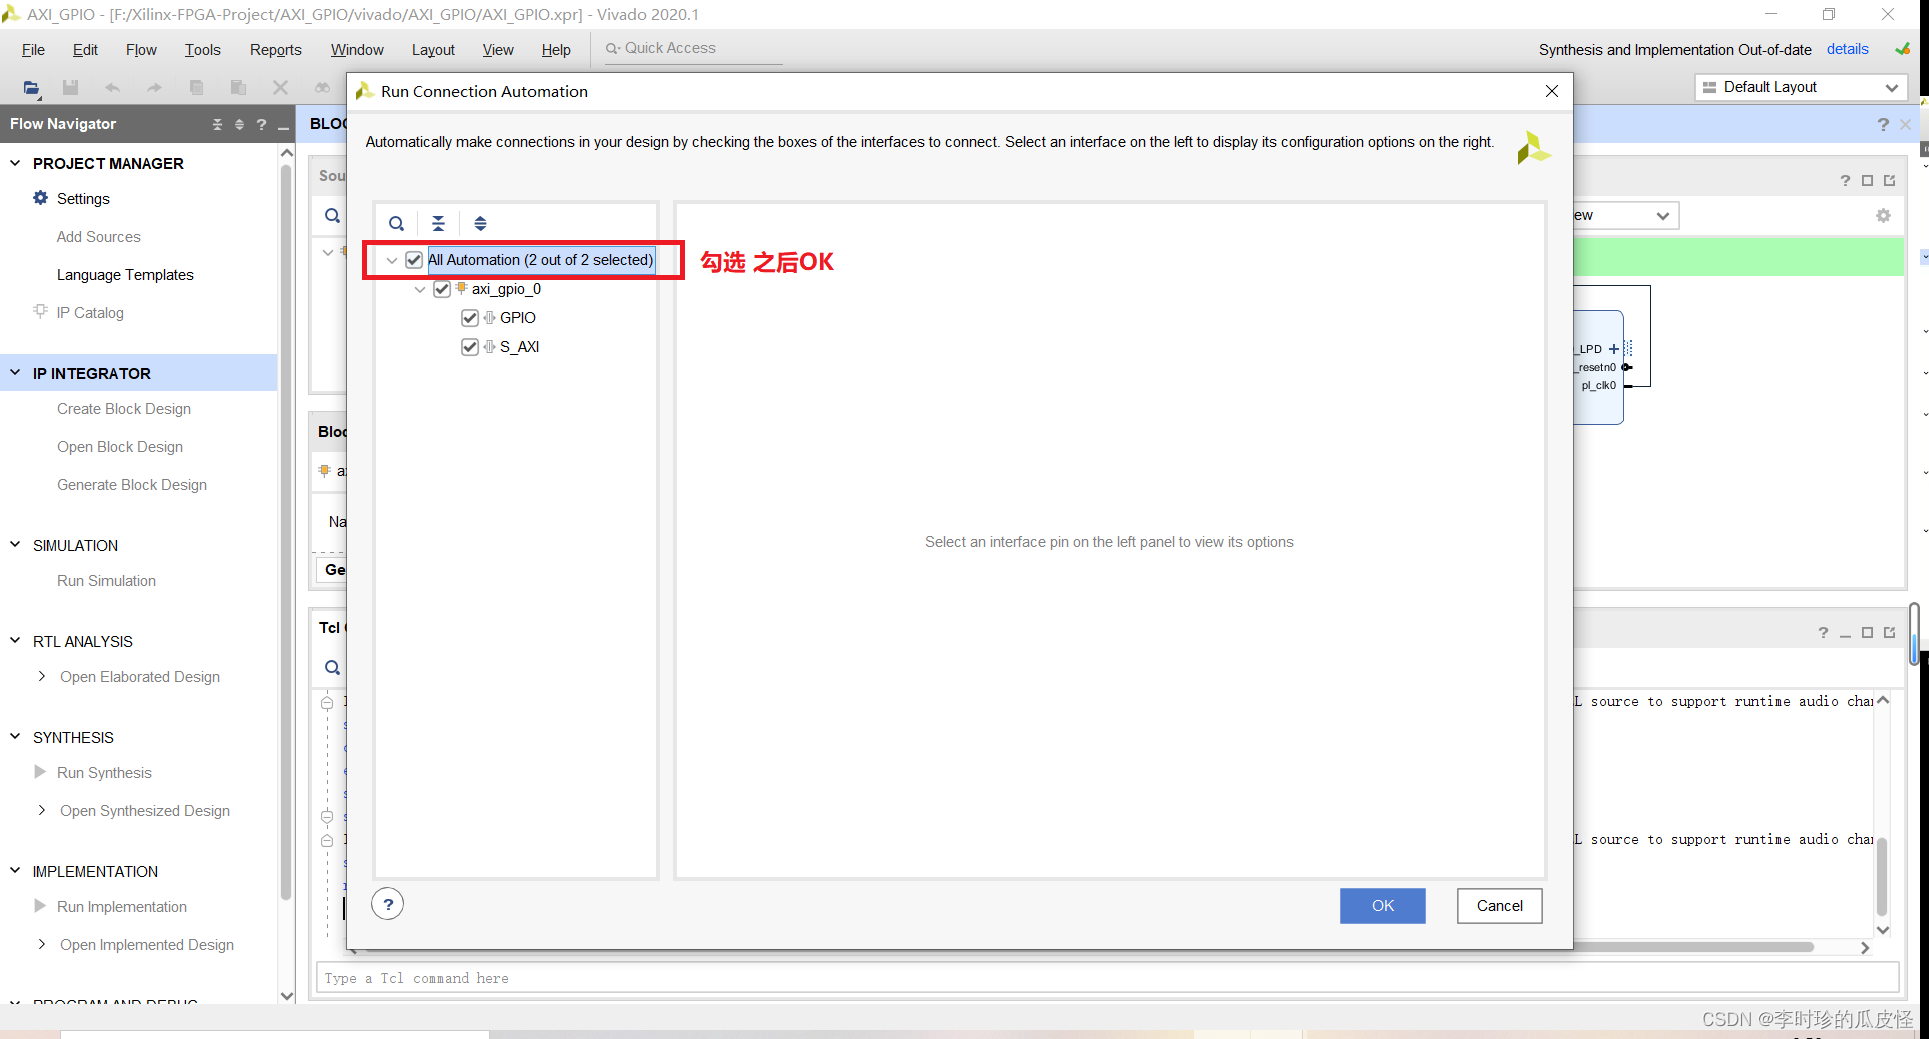Expand the Open Elaborated Design item
The width and height of the screenshot is (1929, 1039).
pyautogui.click(x=41, y=676)
